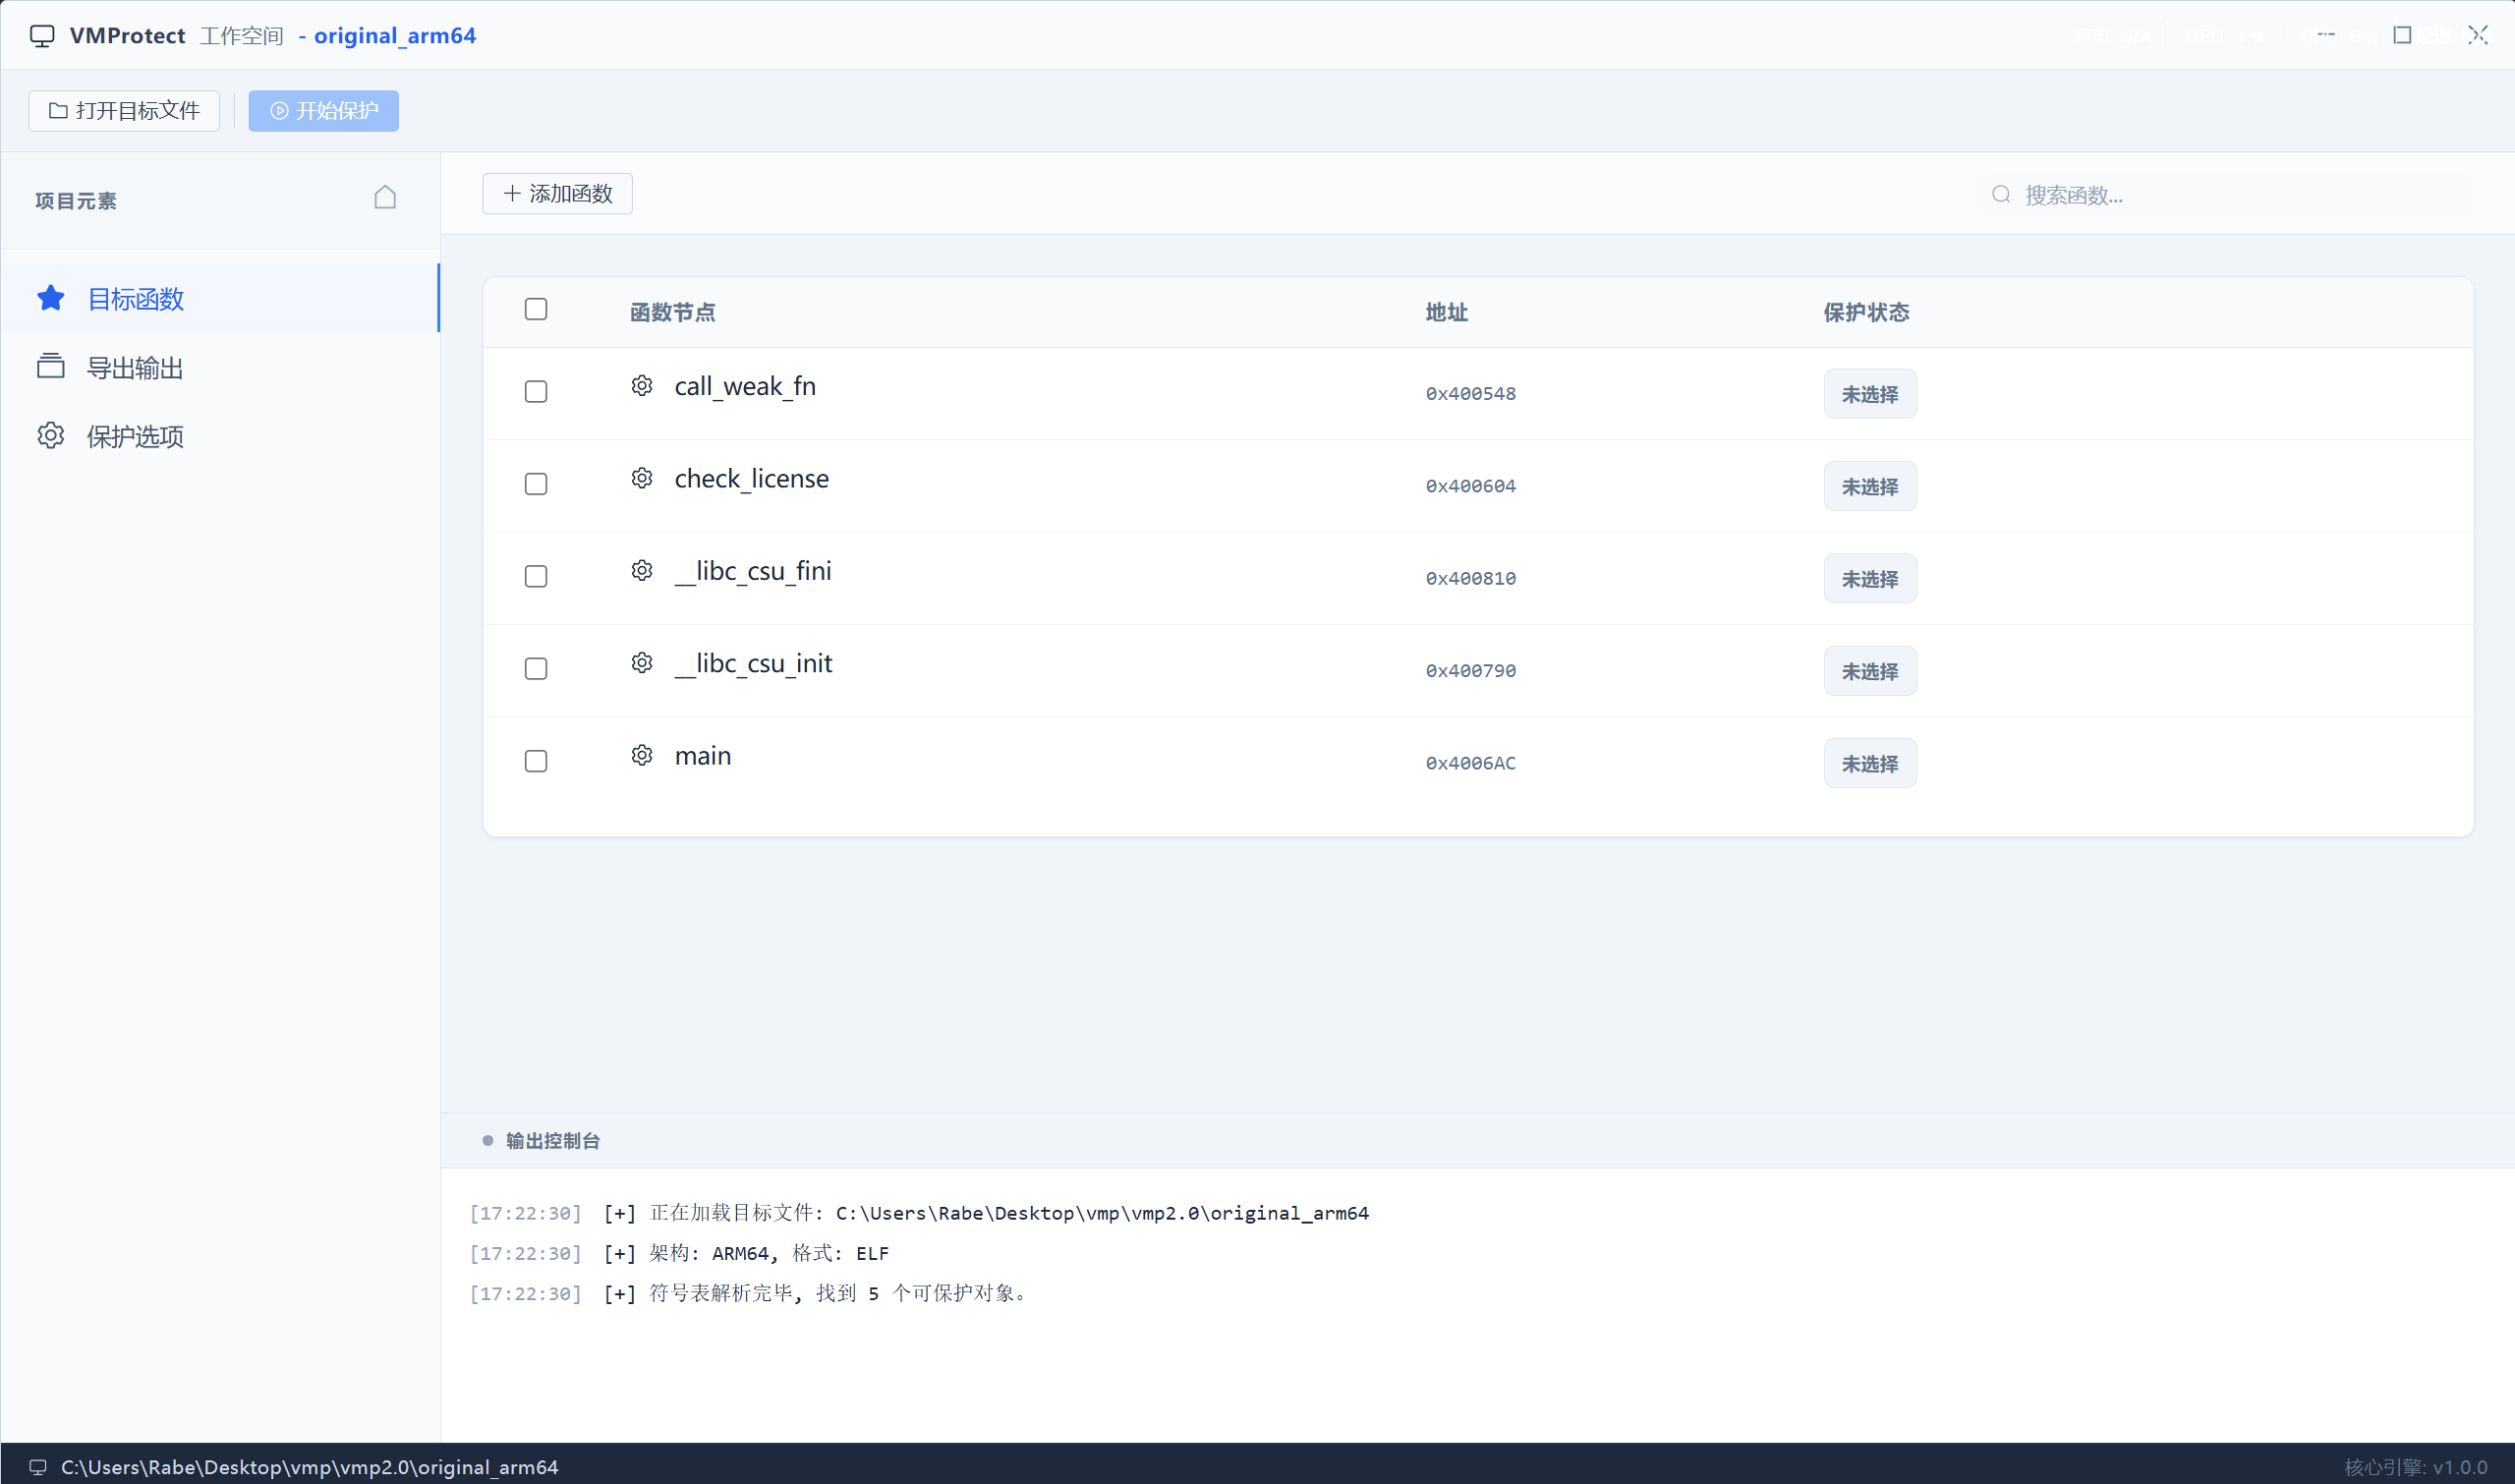Viewport: 2515px width, 1484px height.
Task: Click the check_license function name
Action: (x=752, y=478)
